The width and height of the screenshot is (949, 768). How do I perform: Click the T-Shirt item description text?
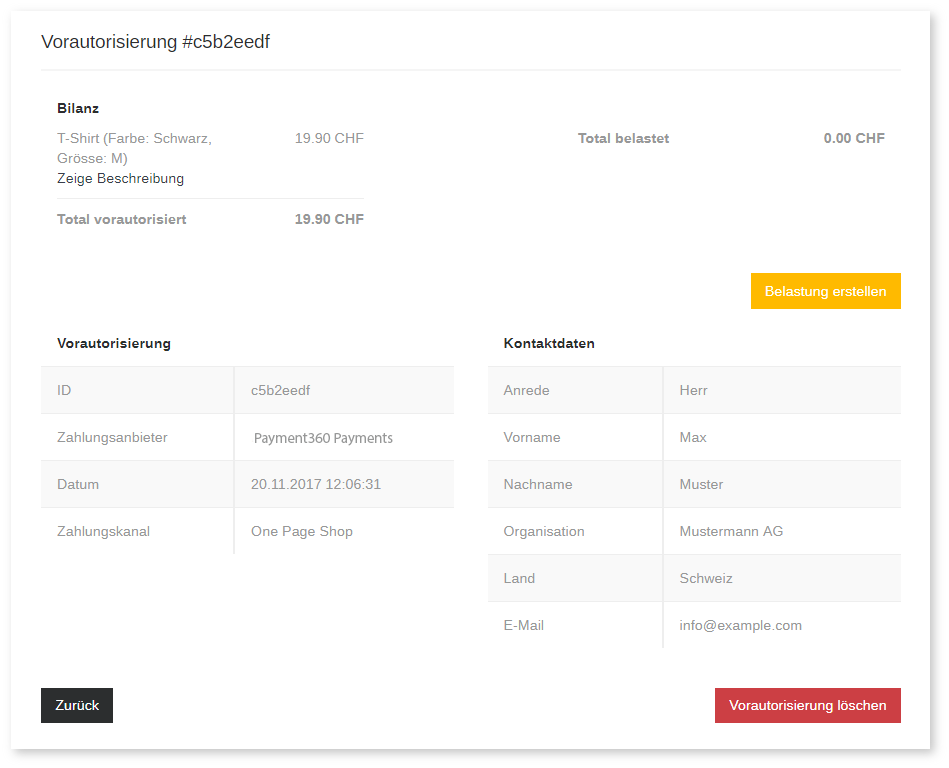134,148
